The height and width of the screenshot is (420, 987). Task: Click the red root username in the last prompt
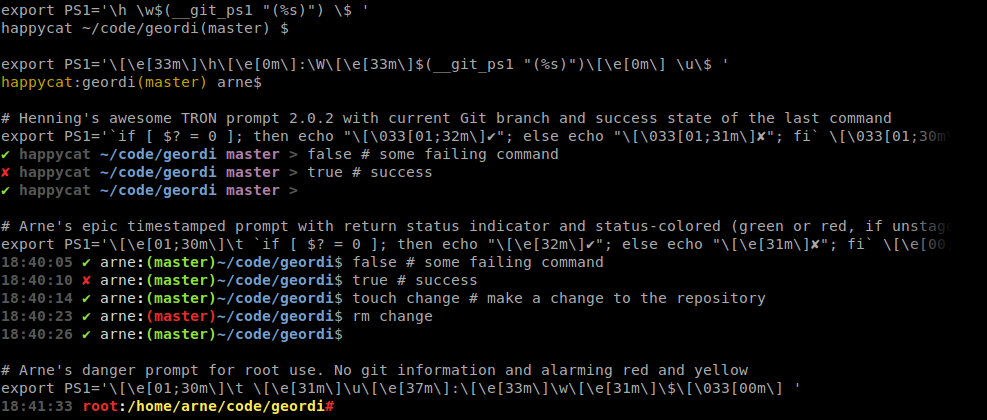click(x=99, y=406)
